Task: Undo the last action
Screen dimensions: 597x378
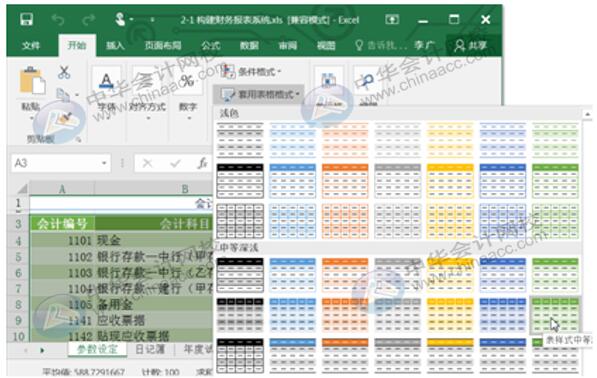Action: [58, 19]
